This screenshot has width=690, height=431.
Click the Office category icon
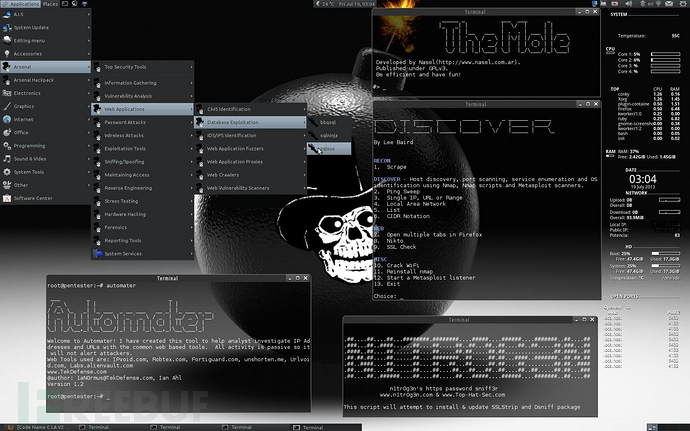(7, 133)
